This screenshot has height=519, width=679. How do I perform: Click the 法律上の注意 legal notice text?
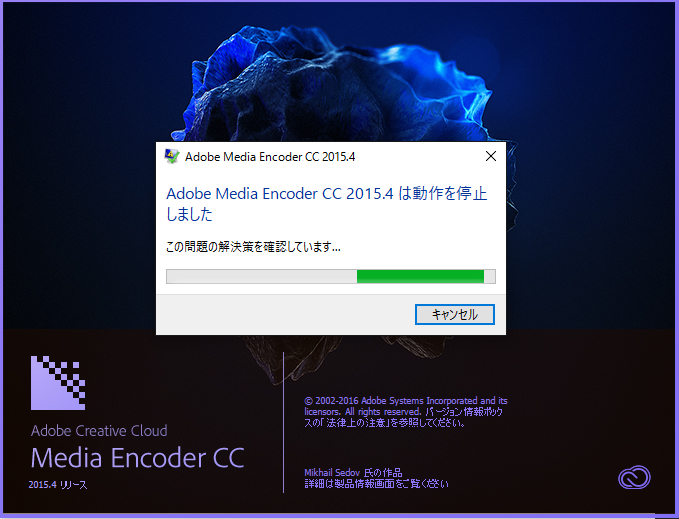(357, 422)
